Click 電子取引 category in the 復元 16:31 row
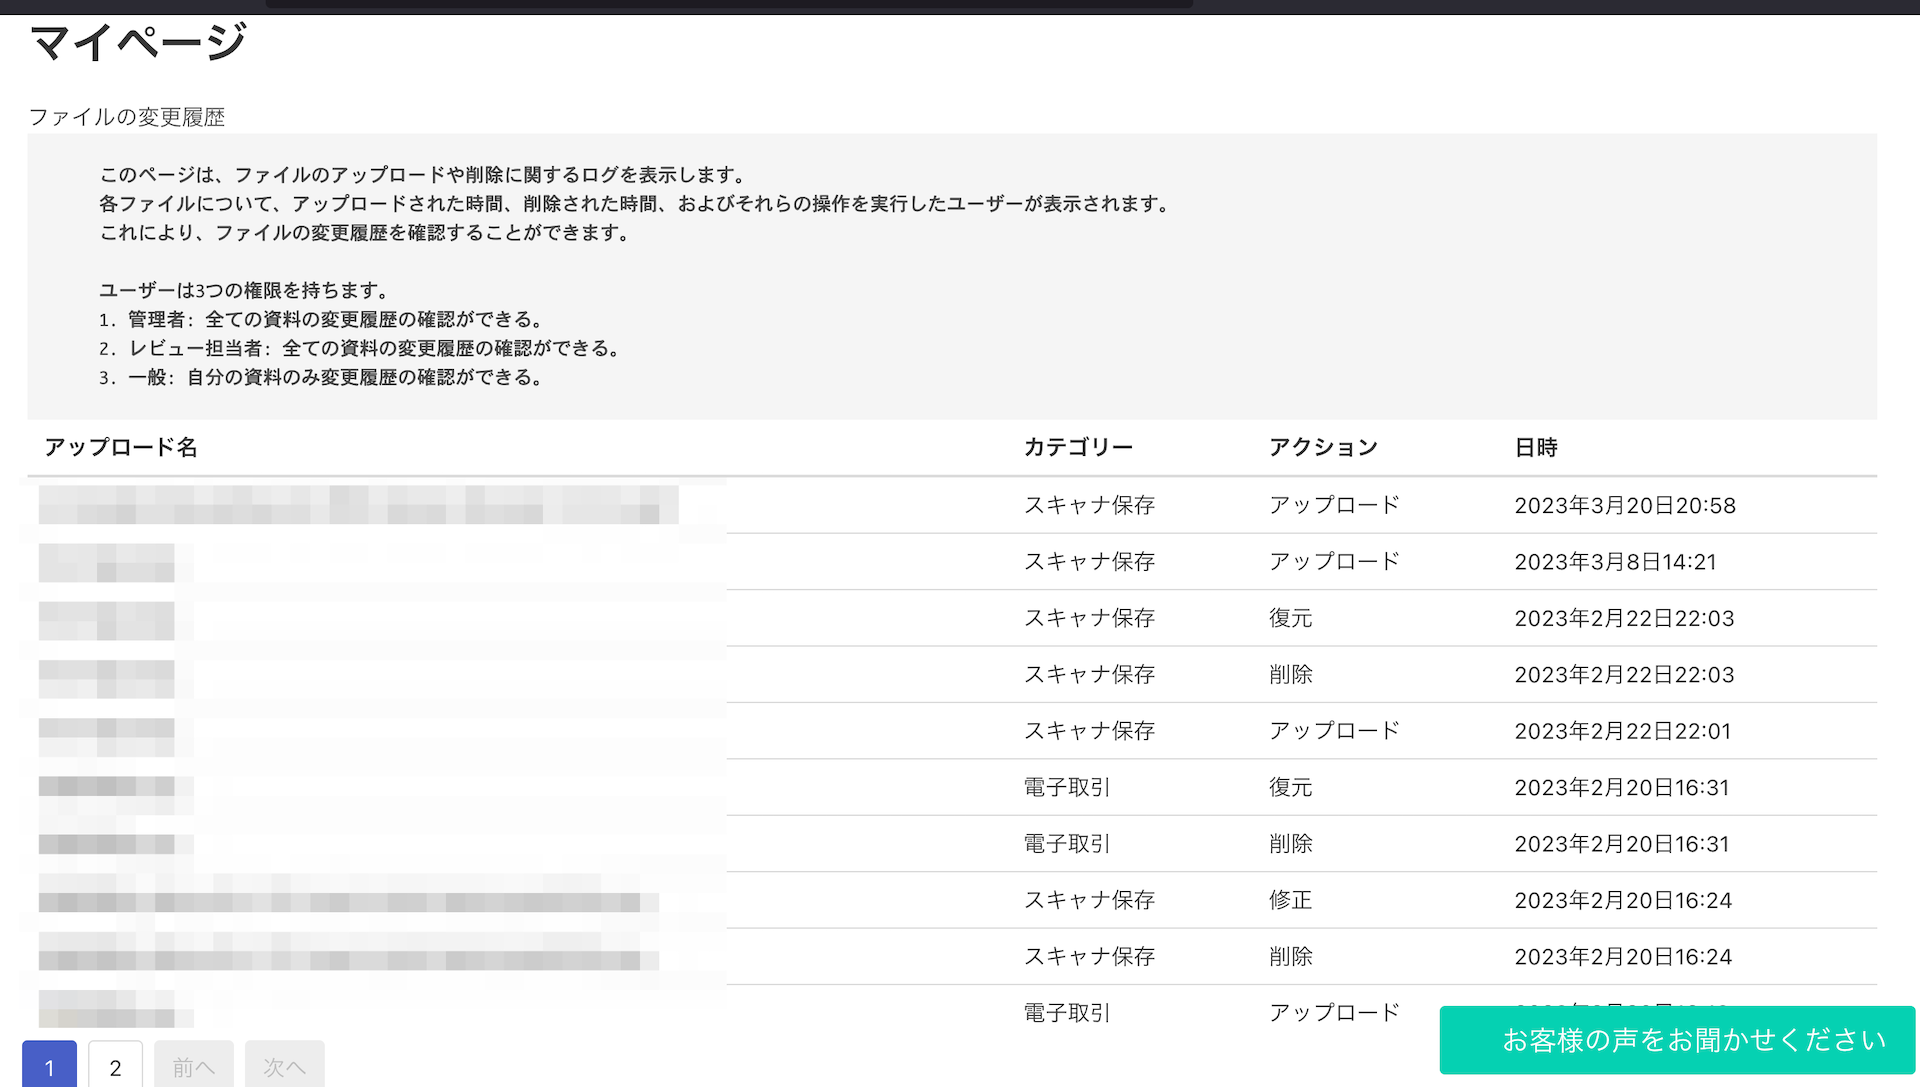Screen dimensions: 1920x1087 click(1067, 788)
